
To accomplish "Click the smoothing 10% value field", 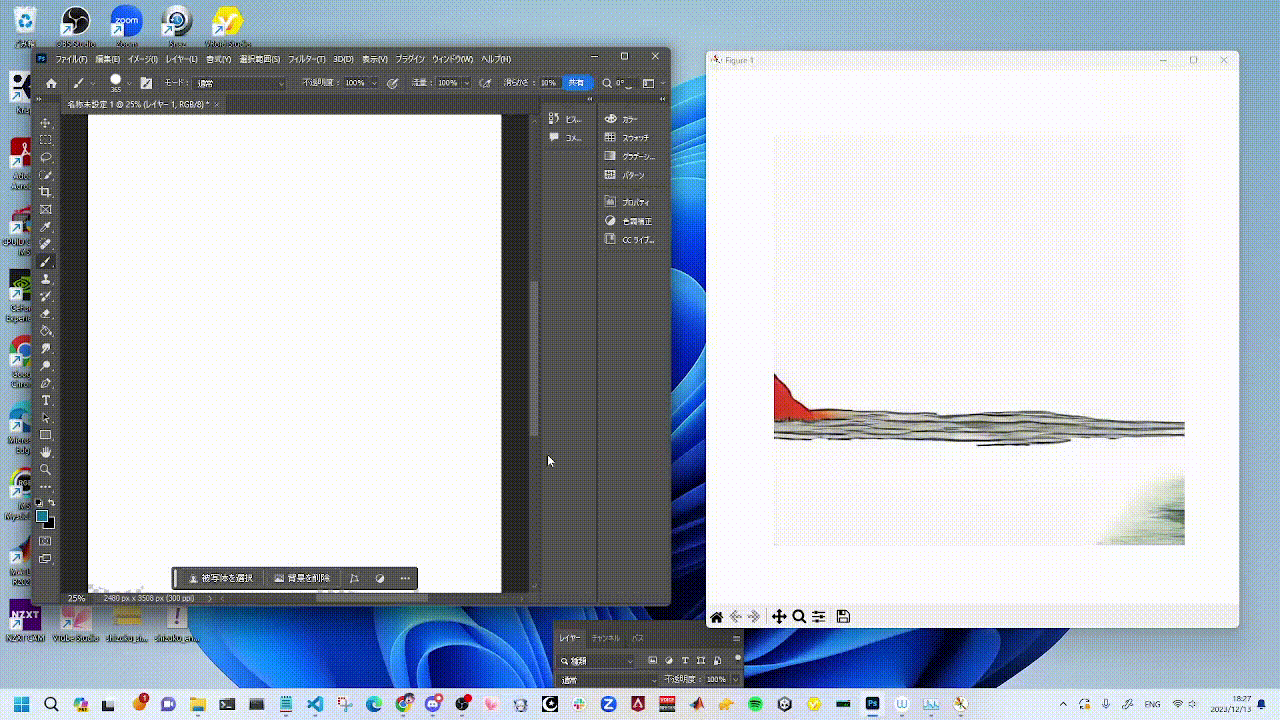I will [549, 83].
